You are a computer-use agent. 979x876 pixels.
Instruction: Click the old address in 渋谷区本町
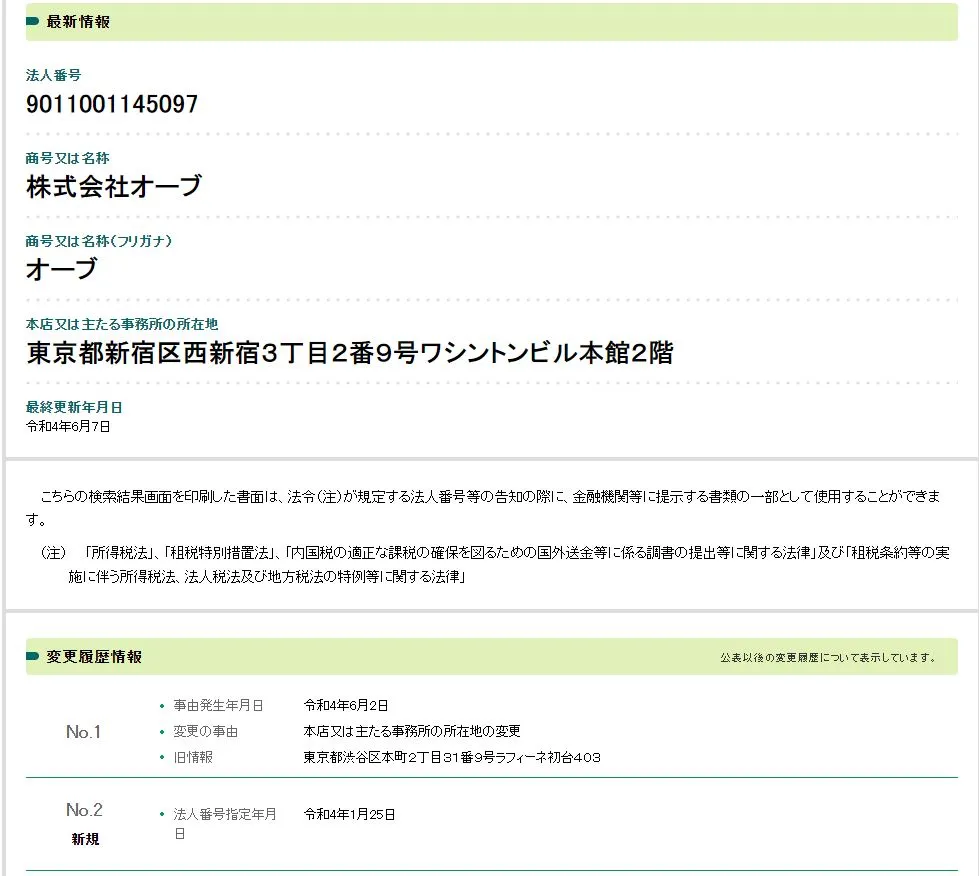(x=451, y=757)
